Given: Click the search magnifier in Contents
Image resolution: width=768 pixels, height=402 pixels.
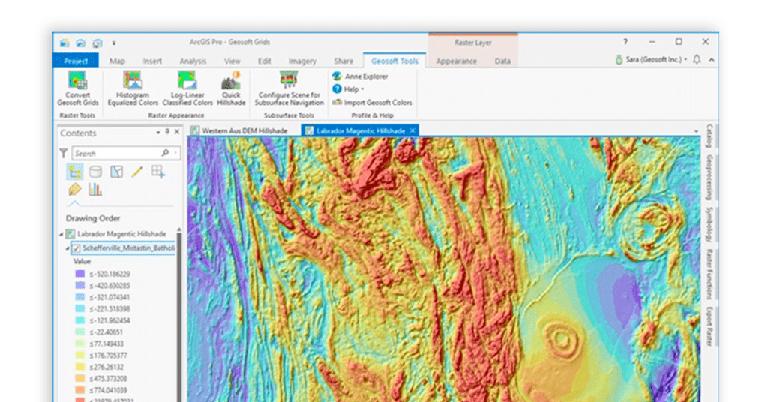Looking at the screenshot, I should pyautogui.click(x=165, y=153).
